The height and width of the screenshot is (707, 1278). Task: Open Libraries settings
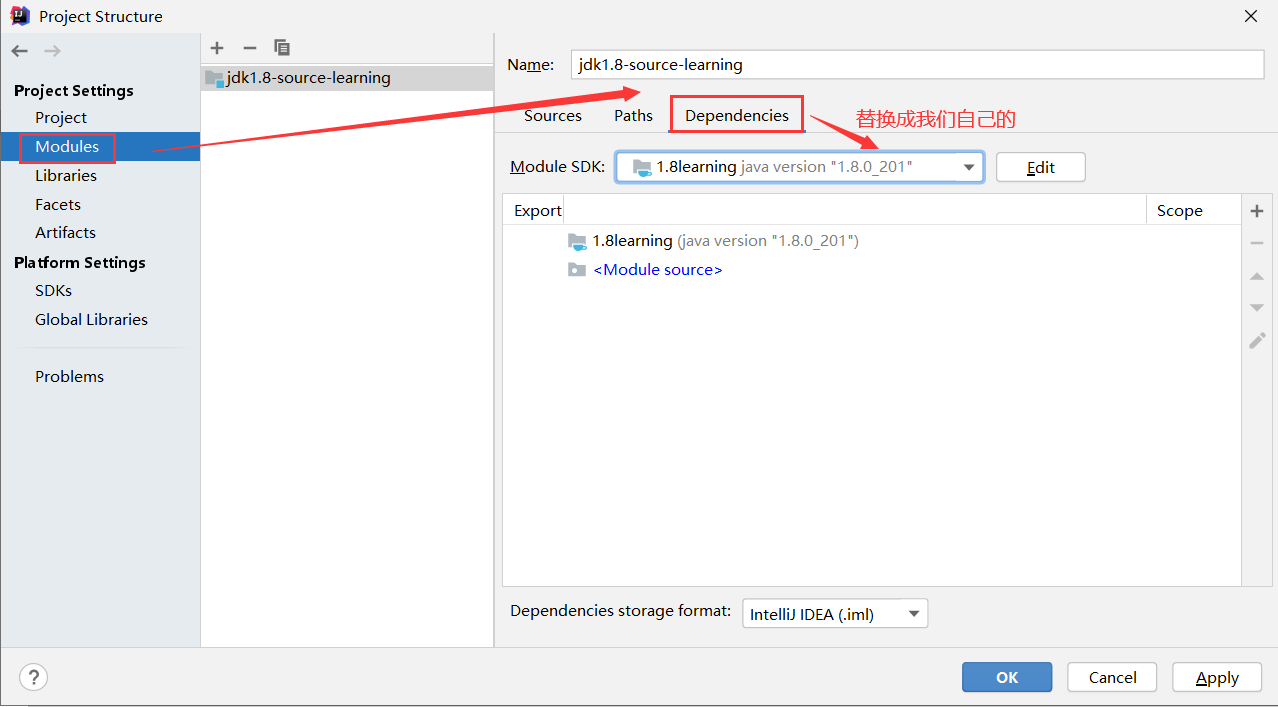coord(66,176)
